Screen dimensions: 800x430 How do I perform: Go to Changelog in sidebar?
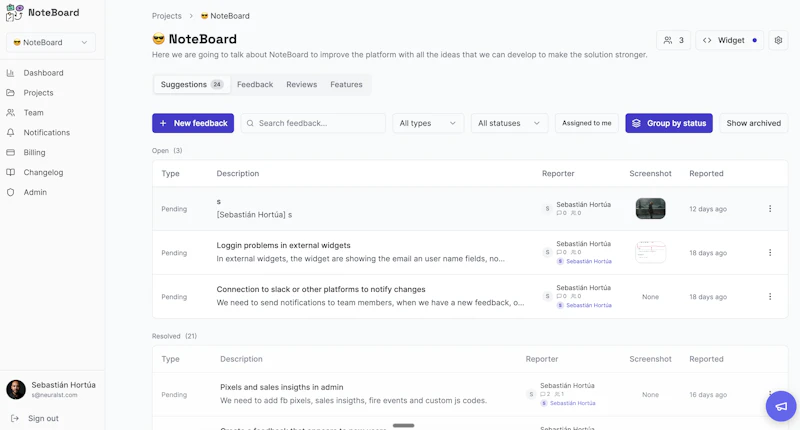pyautogui.click(x=43, y=172)
